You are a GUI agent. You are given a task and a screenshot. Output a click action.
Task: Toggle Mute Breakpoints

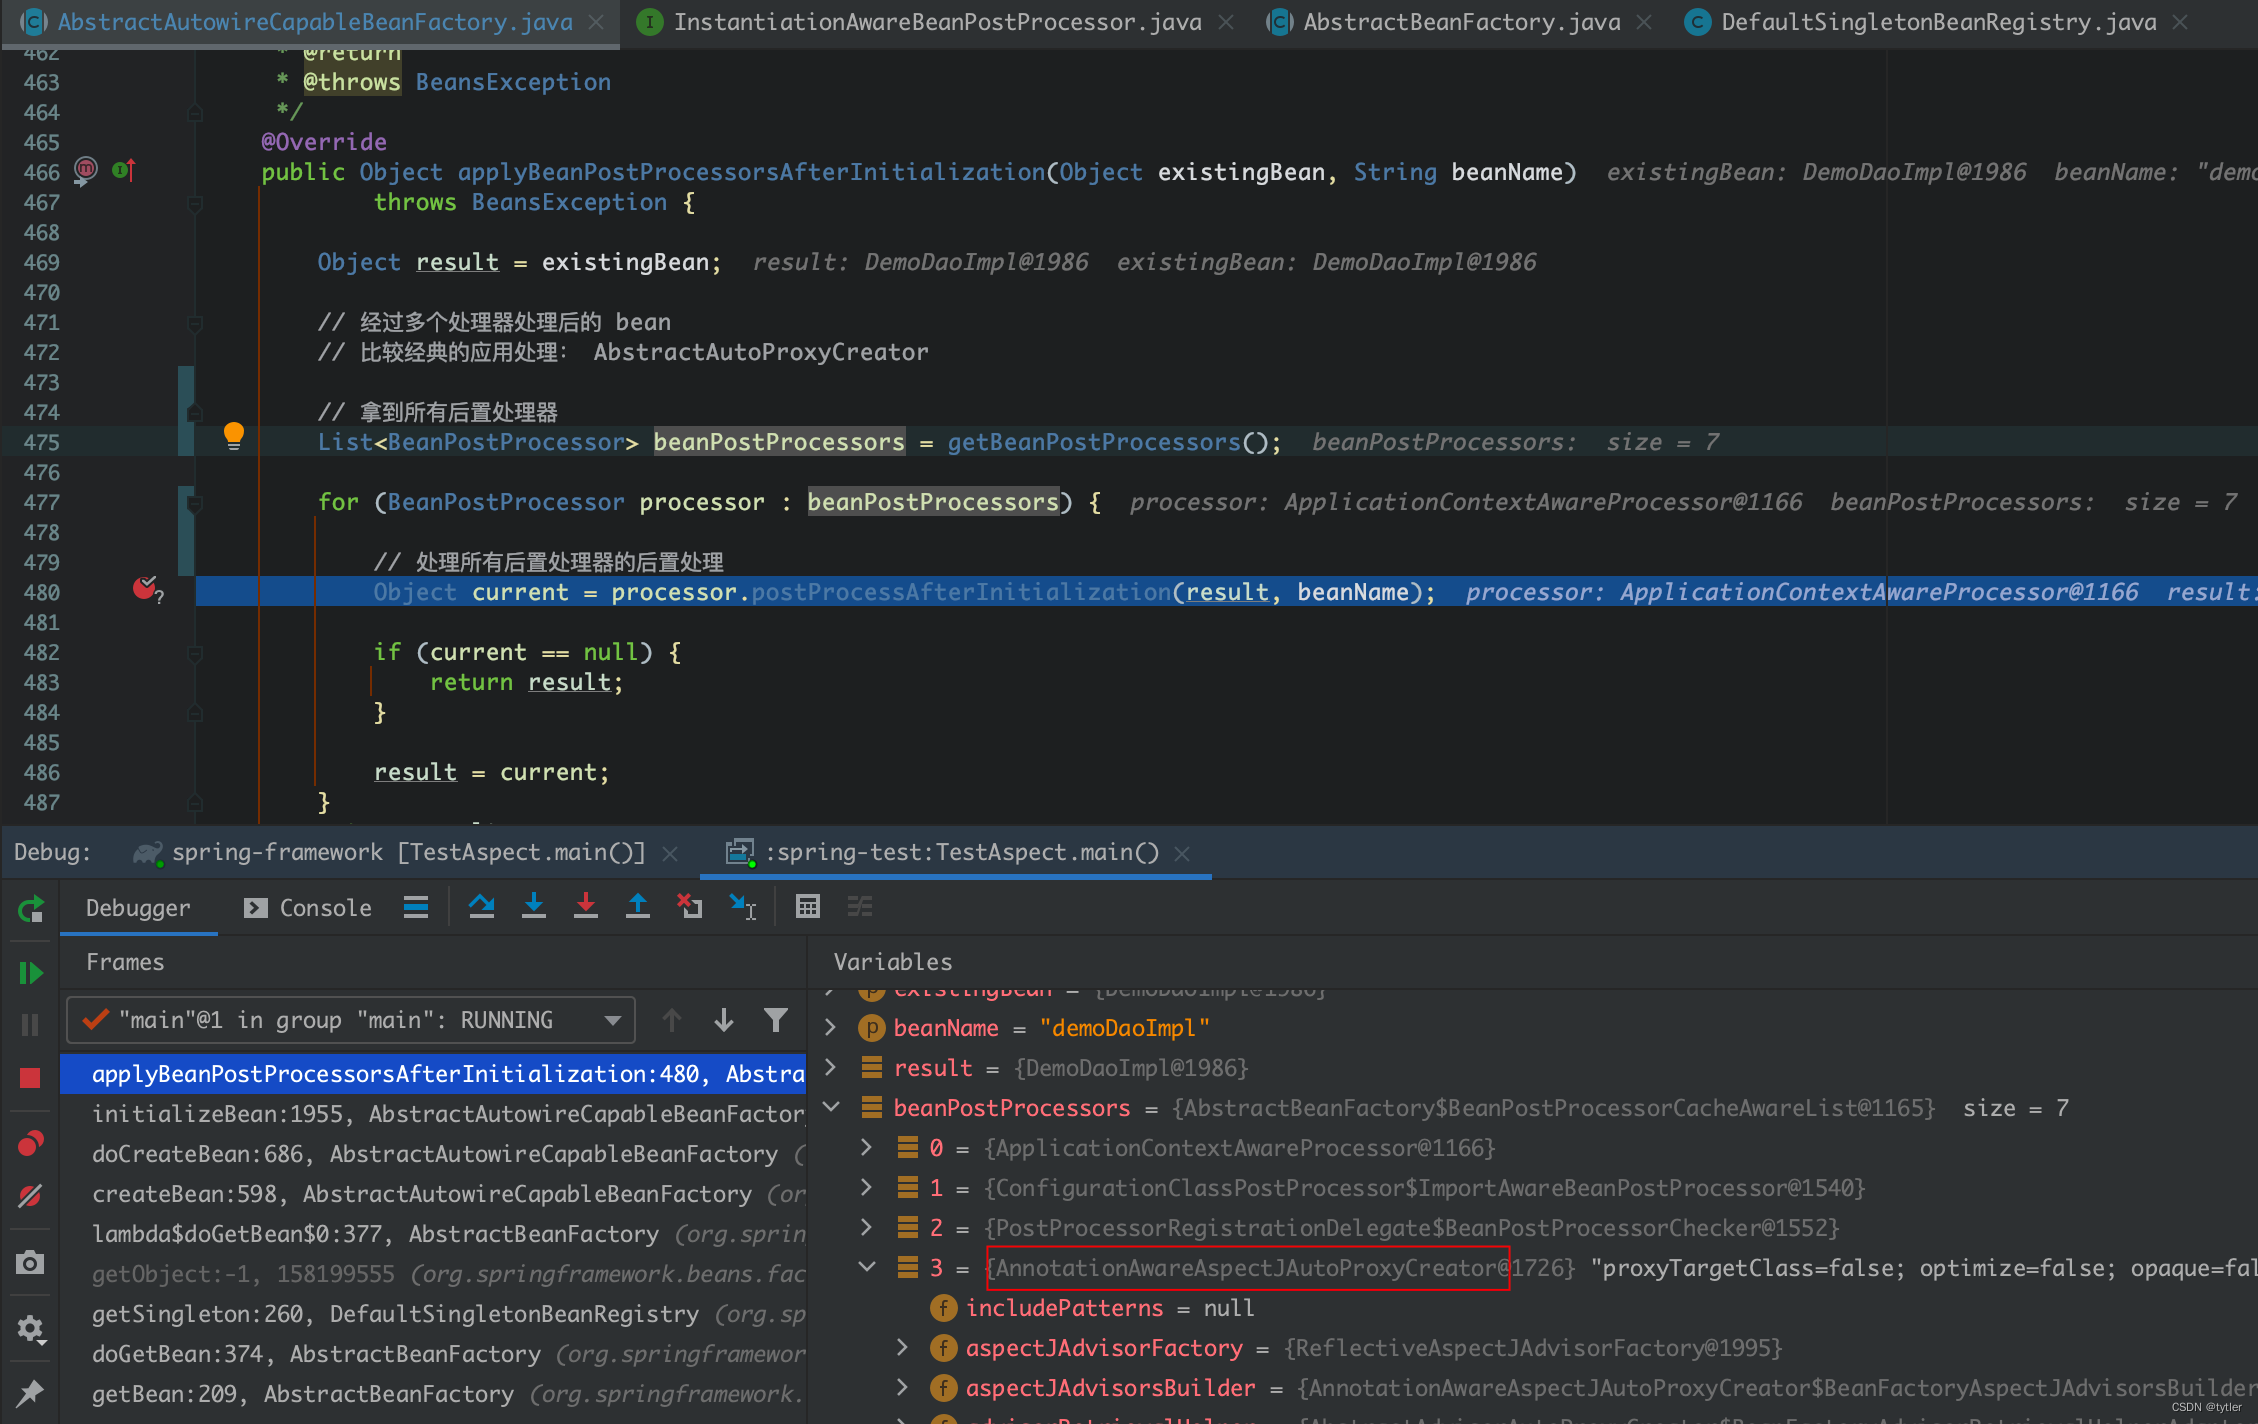[x=30, y=1196]
